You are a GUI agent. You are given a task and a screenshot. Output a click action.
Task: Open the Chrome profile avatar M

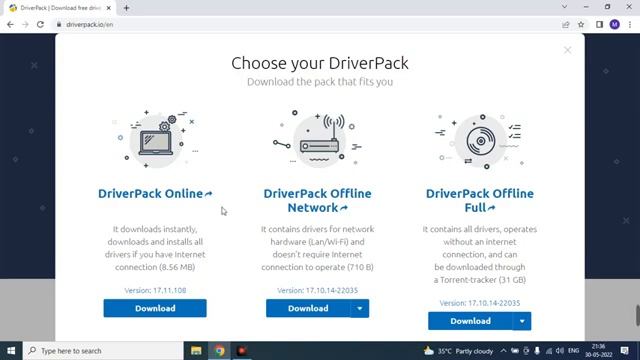click(x=615, y=24)
